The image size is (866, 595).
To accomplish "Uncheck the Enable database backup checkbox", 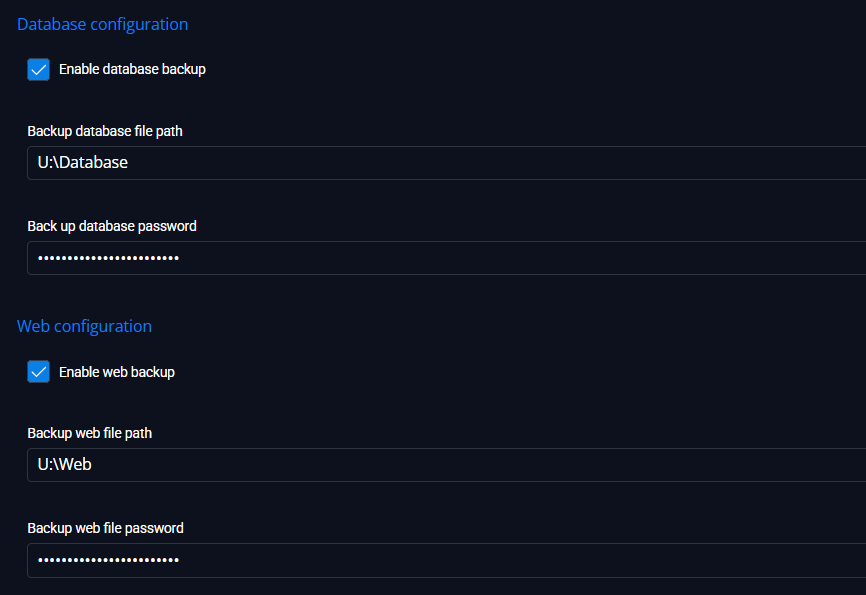I will coord(39,70).
